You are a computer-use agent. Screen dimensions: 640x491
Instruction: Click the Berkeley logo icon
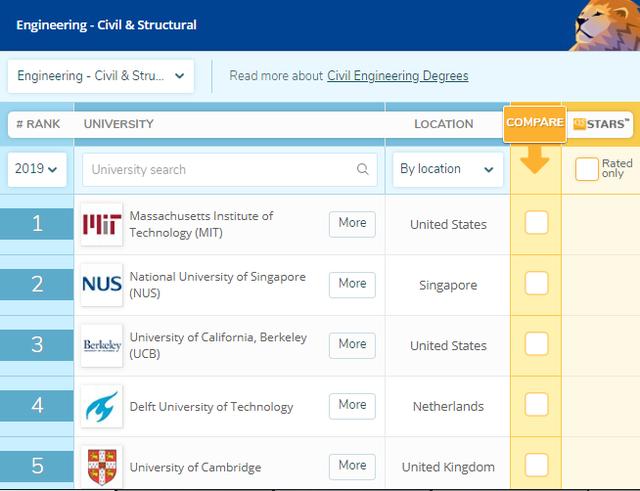pyautogui.click(x=101, y=345)
